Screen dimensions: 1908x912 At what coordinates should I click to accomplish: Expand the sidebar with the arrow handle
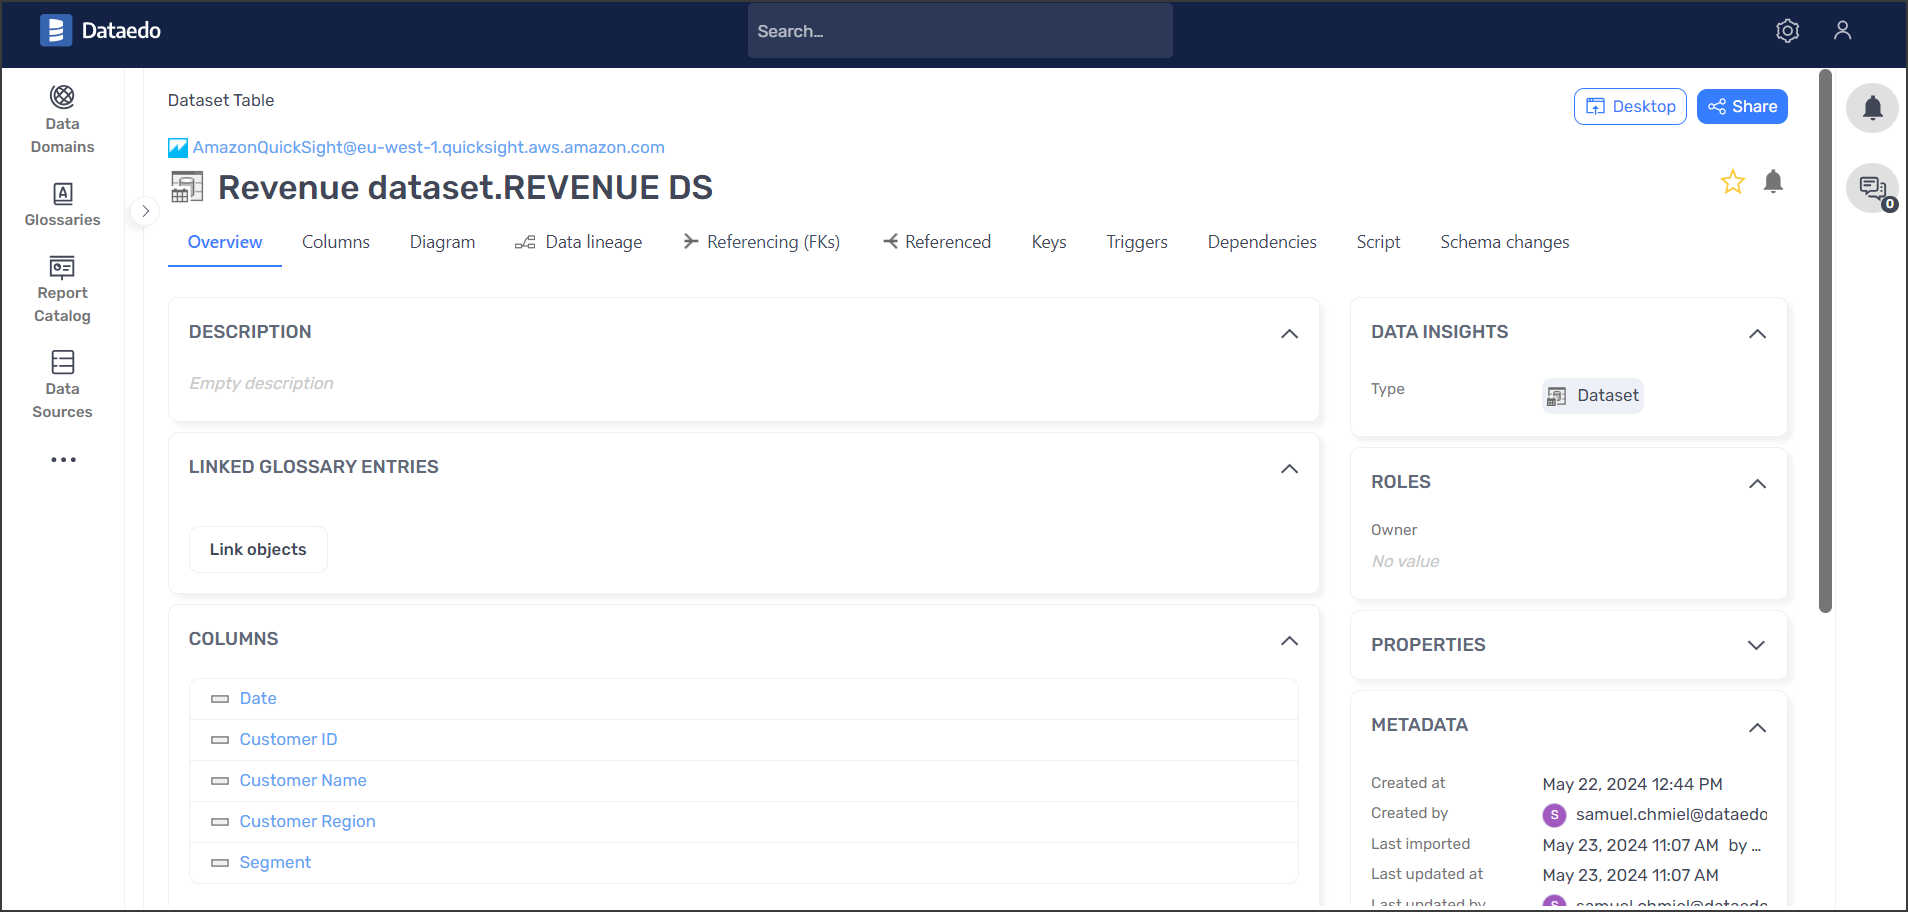(x=145, y=211)
